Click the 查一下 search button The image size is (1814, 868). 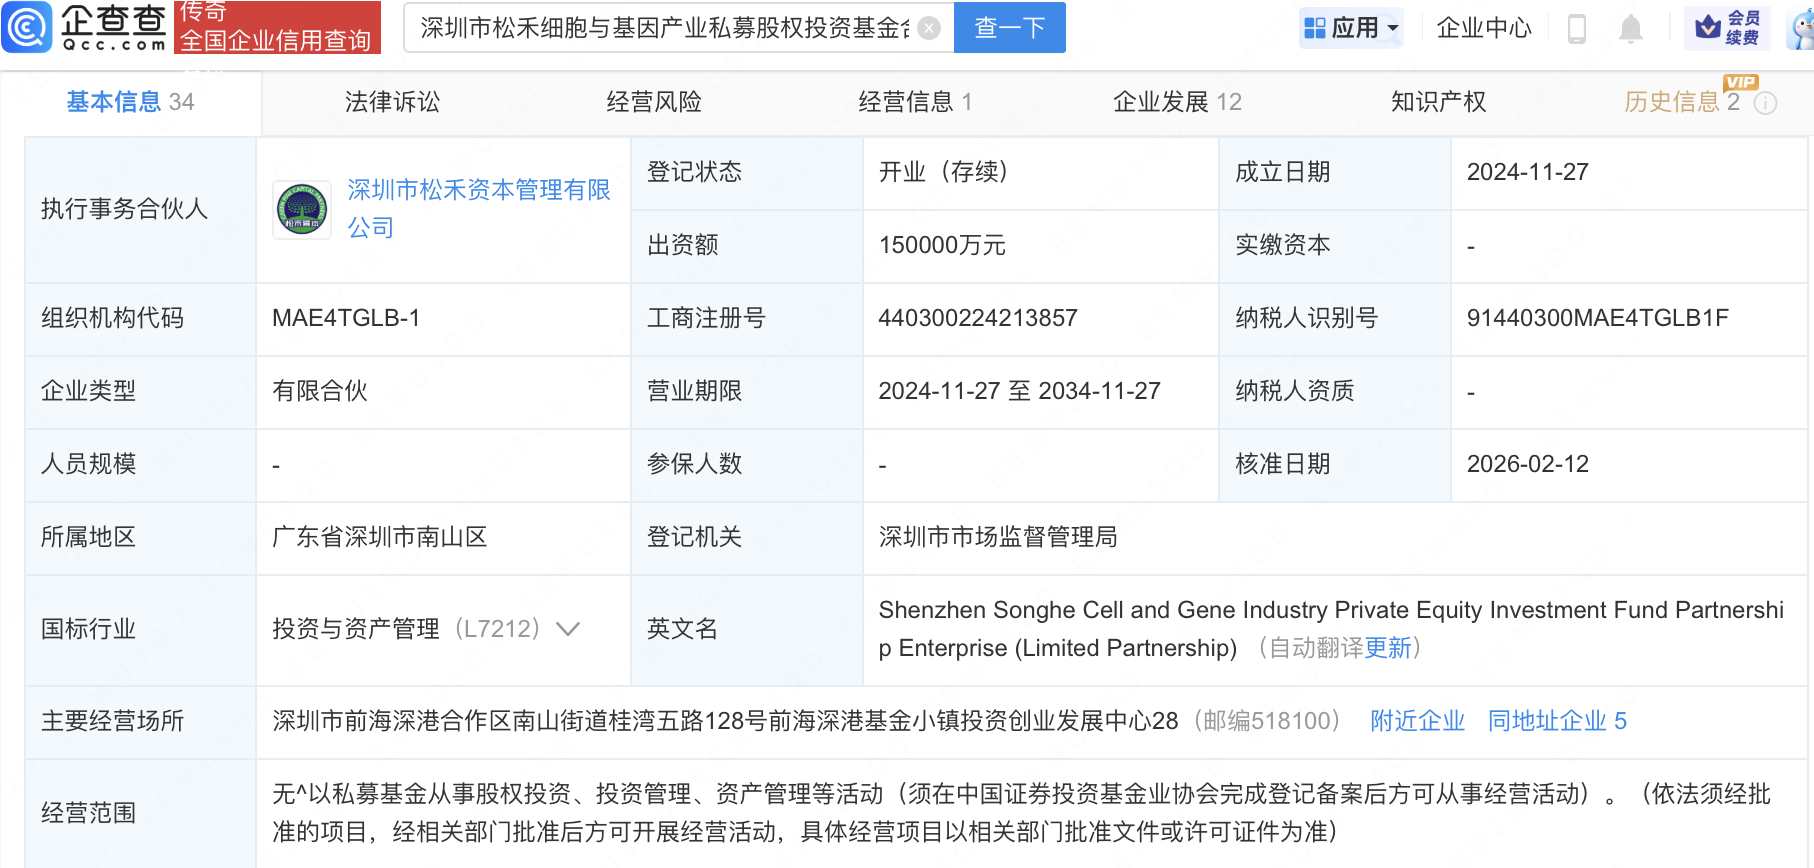tap(1009, 28)
